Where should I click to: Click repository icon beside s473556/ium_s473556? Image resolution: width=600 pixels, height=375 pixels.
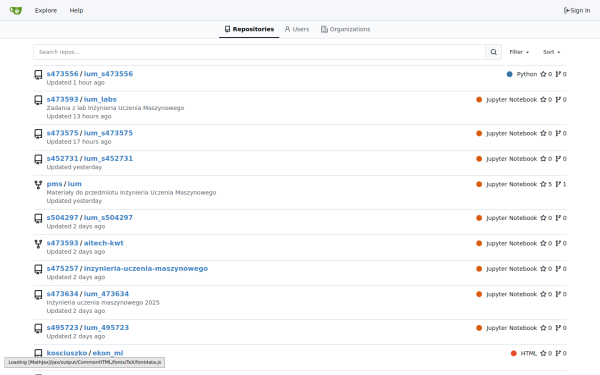coord(38,75)
